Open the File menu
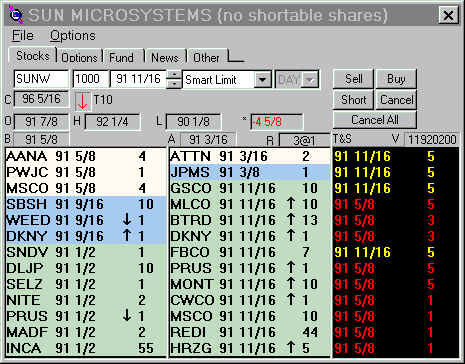465x364 pixels. 23,35
